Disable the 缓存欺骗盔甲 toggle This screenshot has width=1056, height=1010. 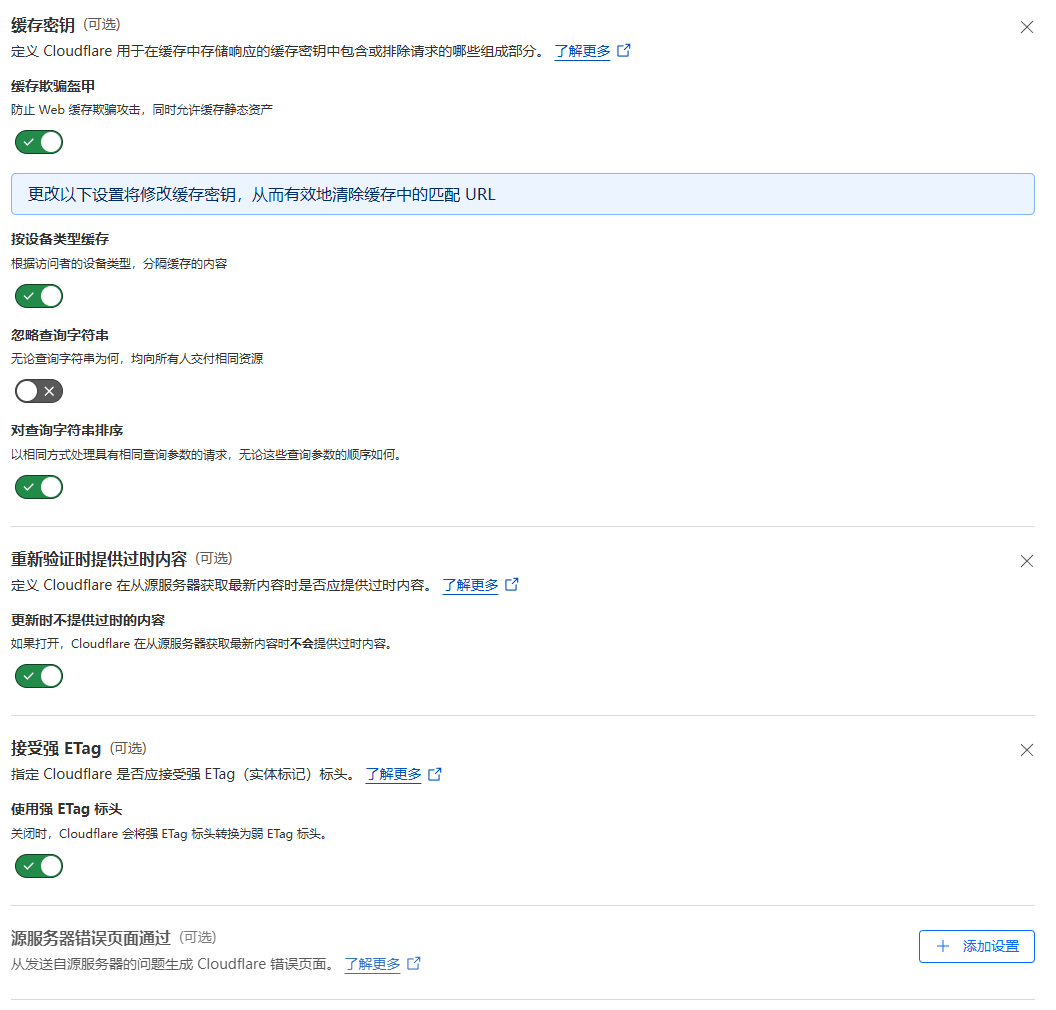pos(38,142)
